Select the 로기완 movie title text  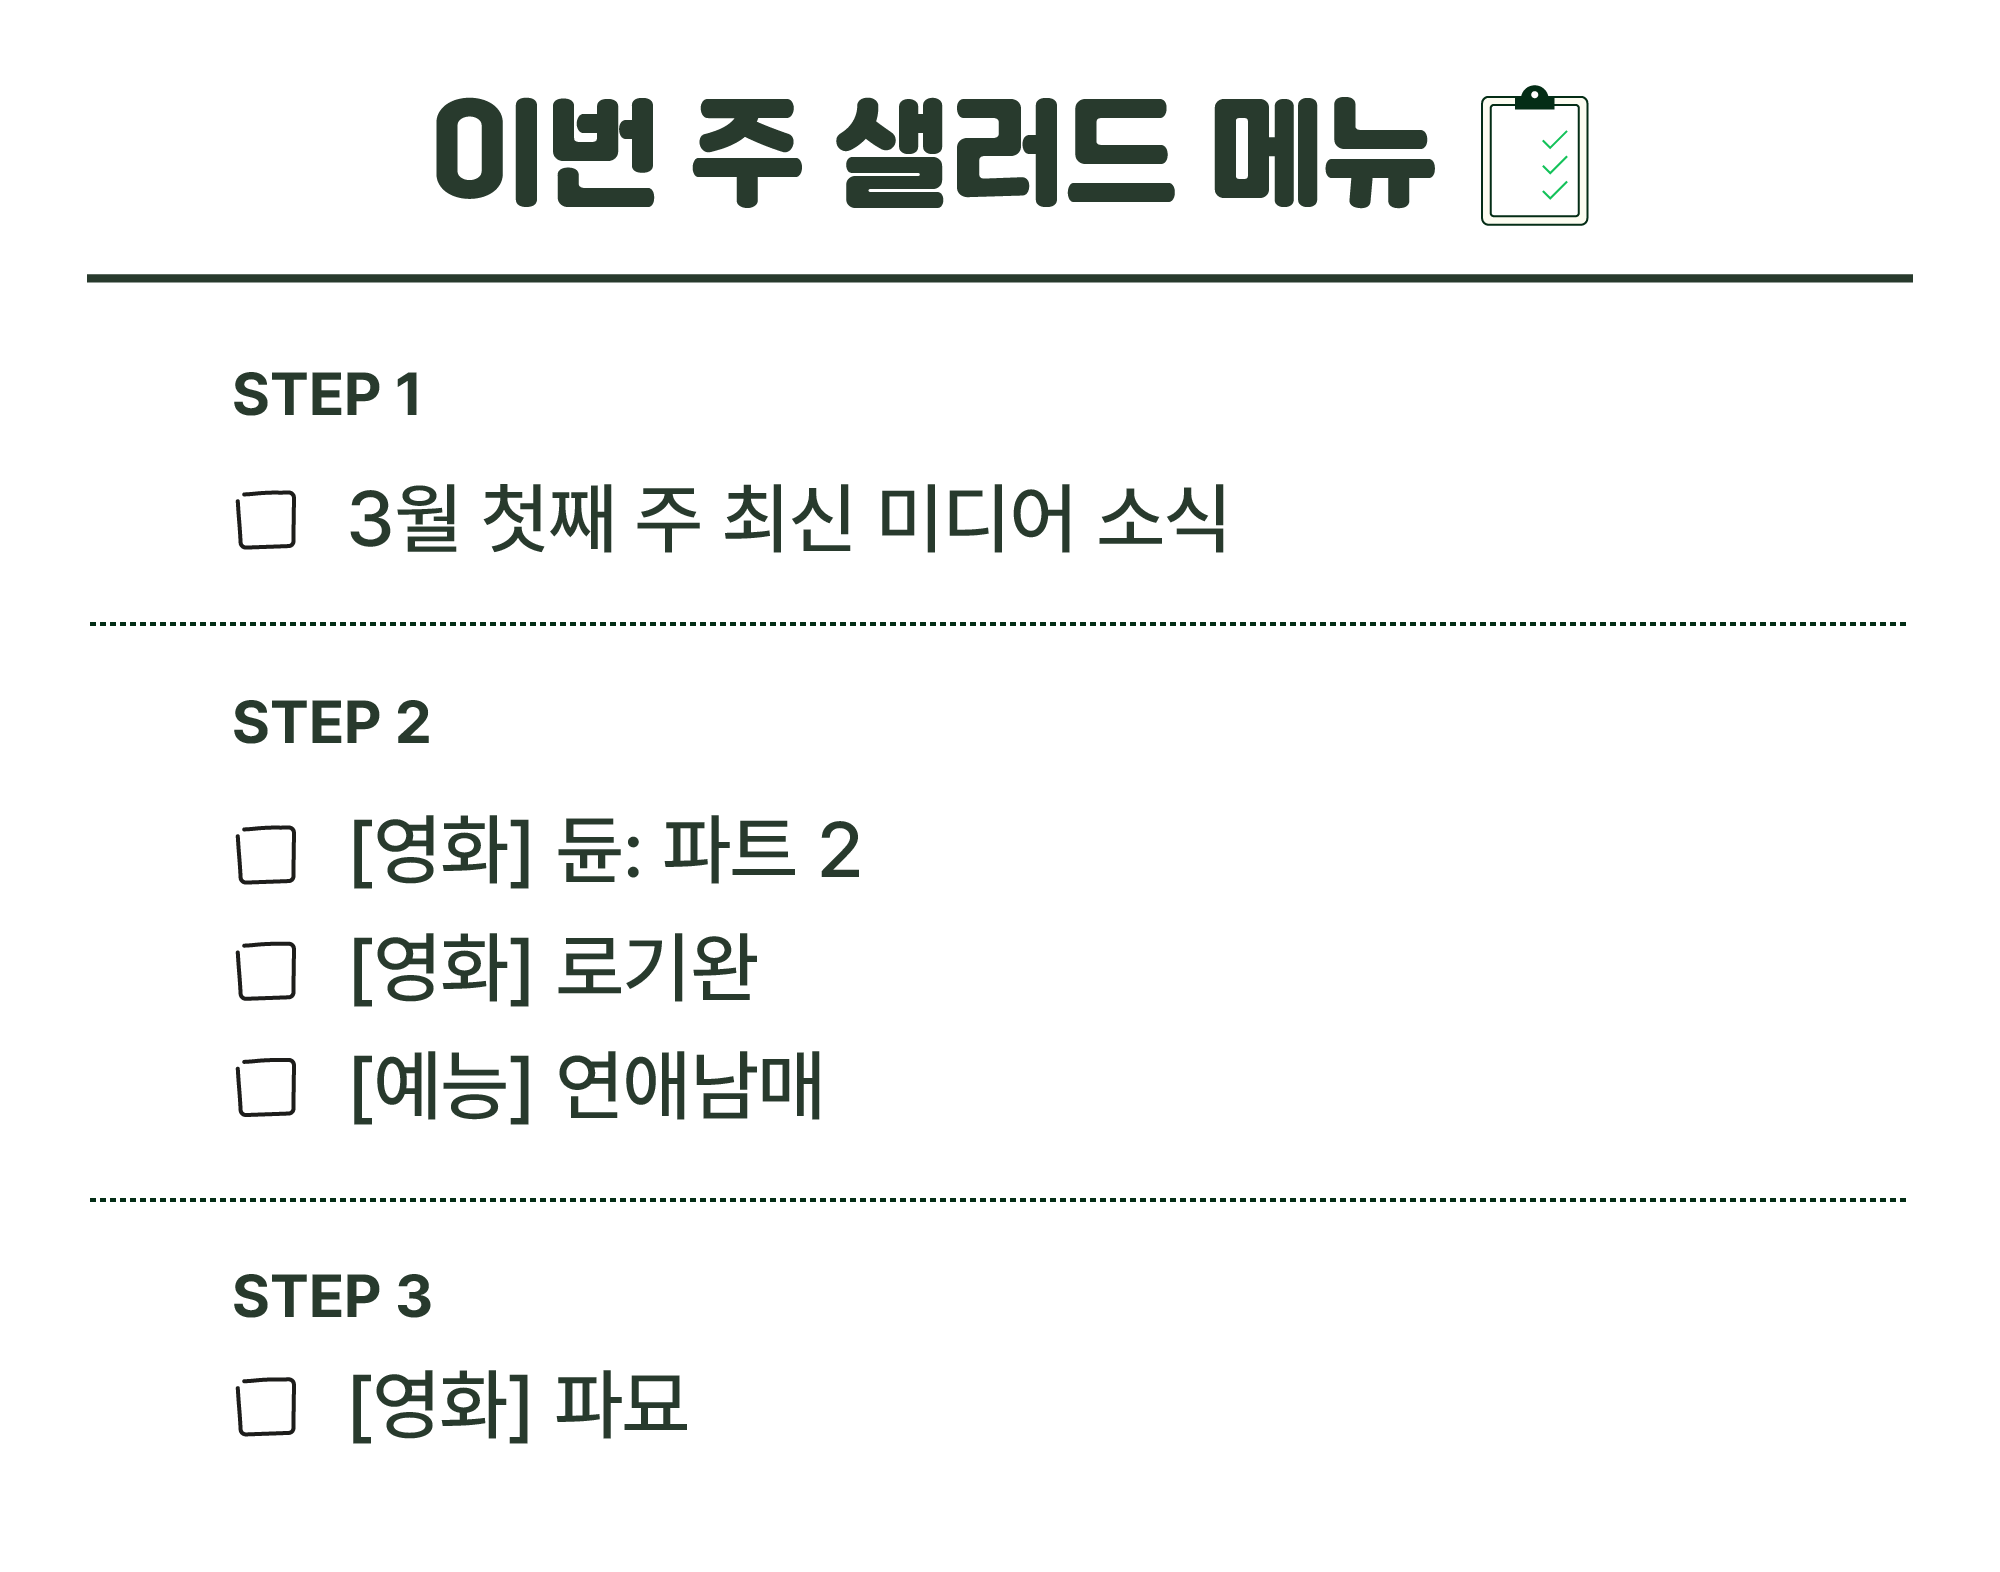(x=656, y=968)
